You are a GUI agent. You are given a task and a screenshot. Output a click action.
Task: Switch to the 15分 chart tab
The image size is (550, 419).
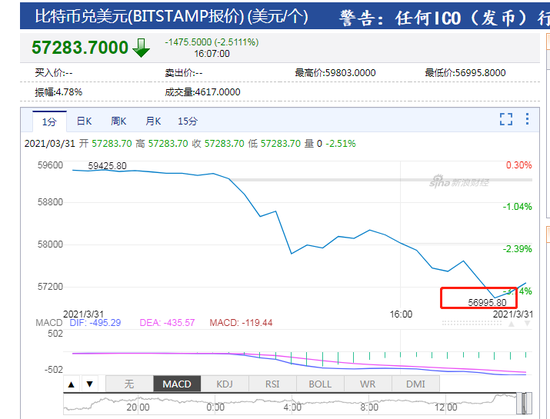coord(188,121)
